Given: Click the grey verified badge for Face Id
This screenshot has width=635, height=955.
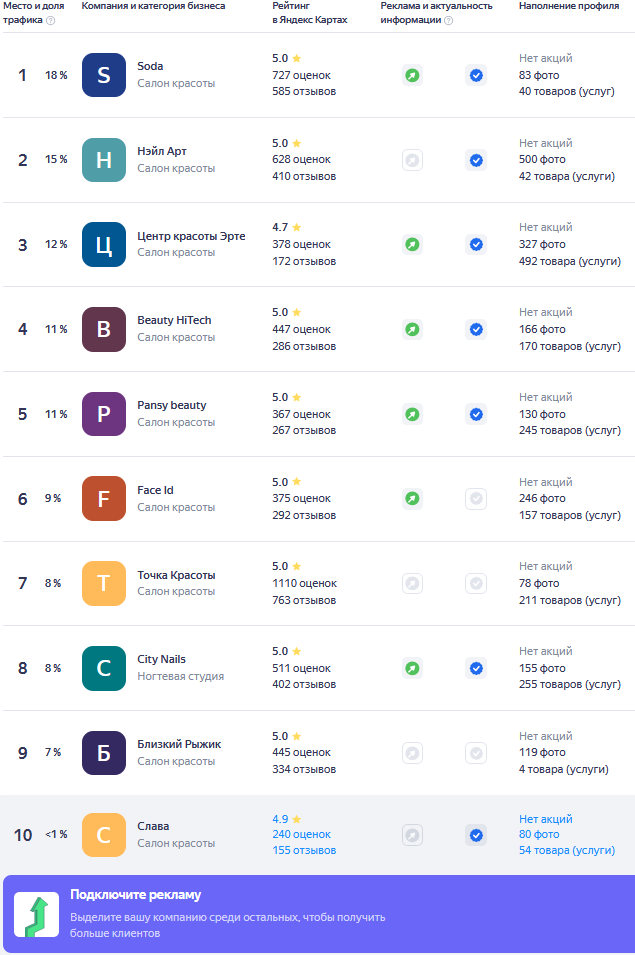Looking at the screenshot, I should (x=476, y=498).
